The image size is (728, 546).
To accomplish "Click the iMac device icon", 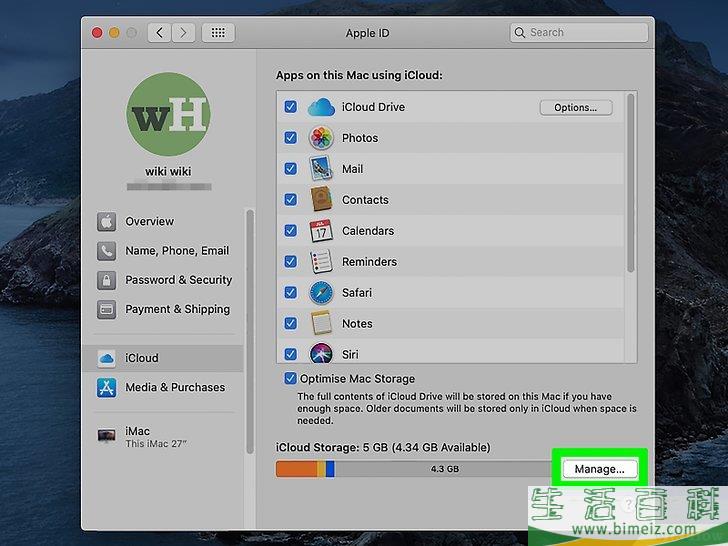I will 106,436.
